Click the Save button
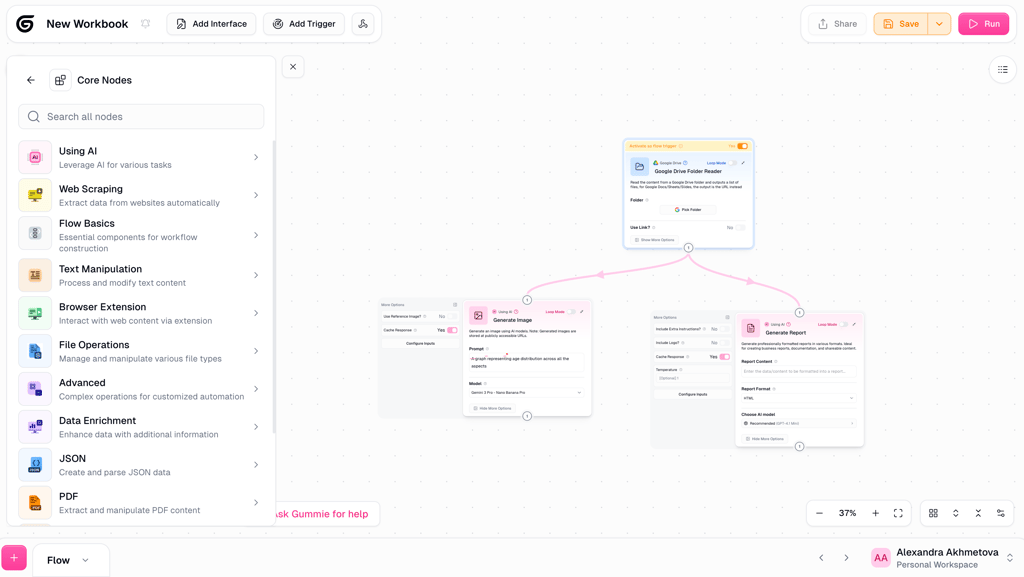The image size is (1024, 577). [x=901, y=24]
